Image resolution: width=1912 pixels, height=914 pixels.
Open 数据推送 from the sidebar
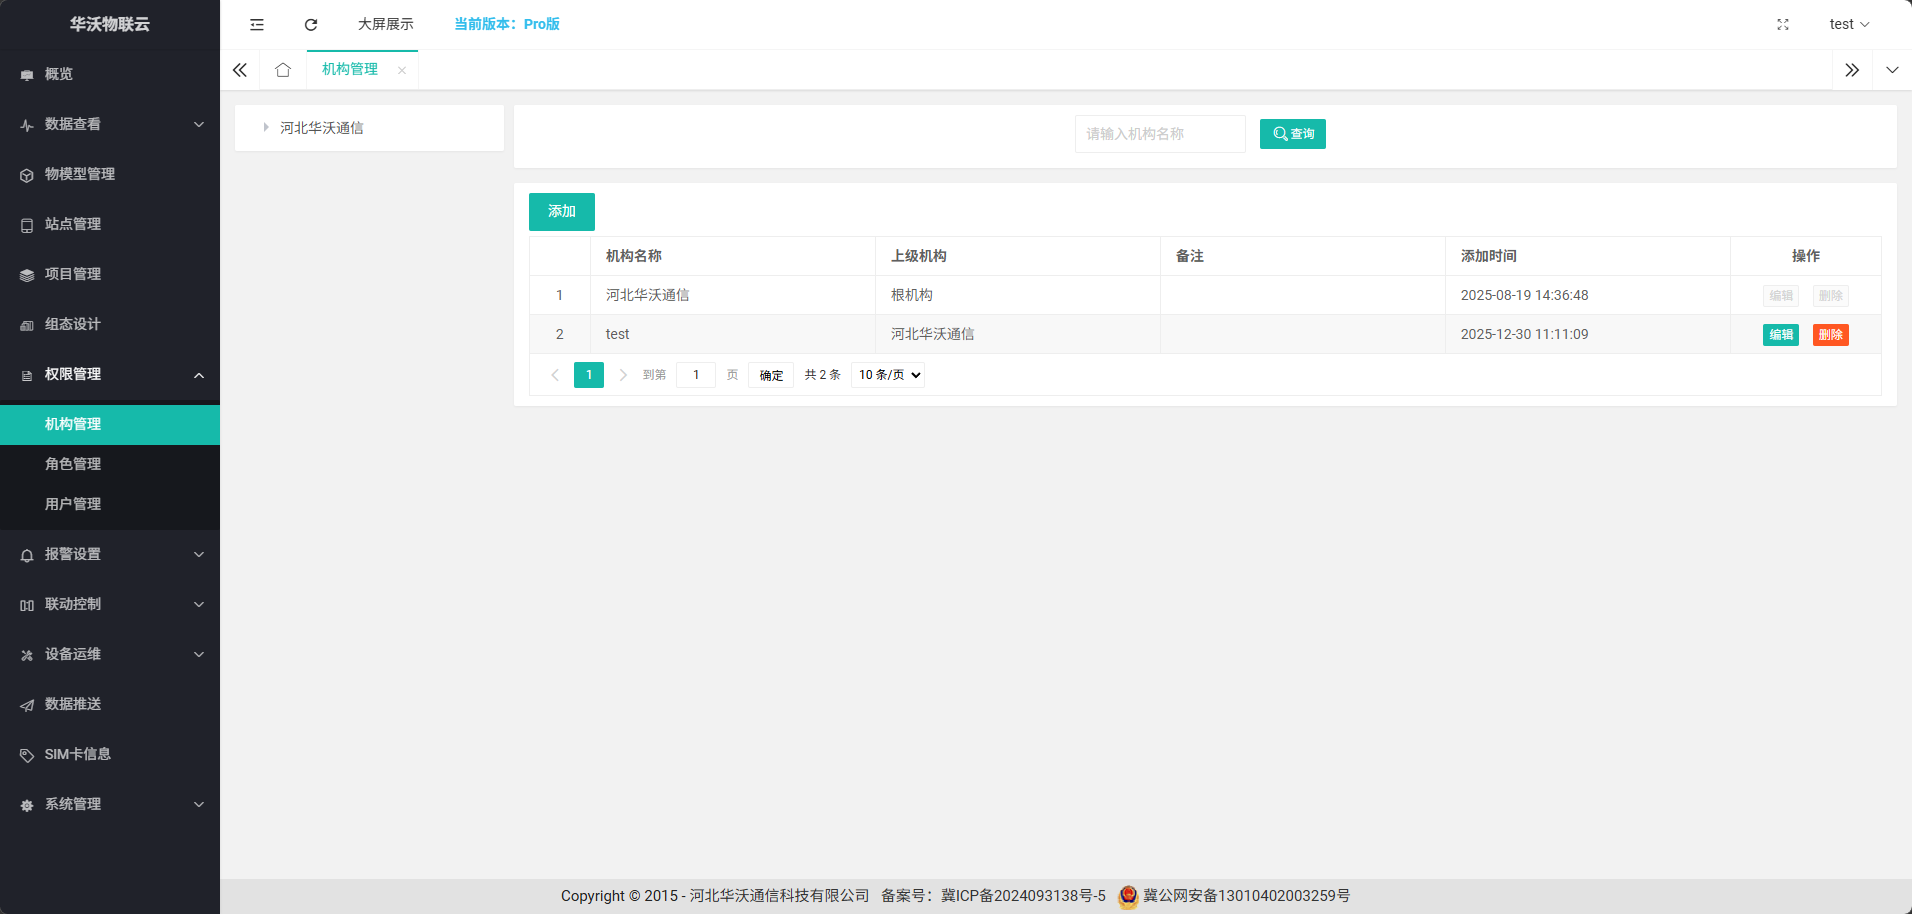tap(72, 704)
